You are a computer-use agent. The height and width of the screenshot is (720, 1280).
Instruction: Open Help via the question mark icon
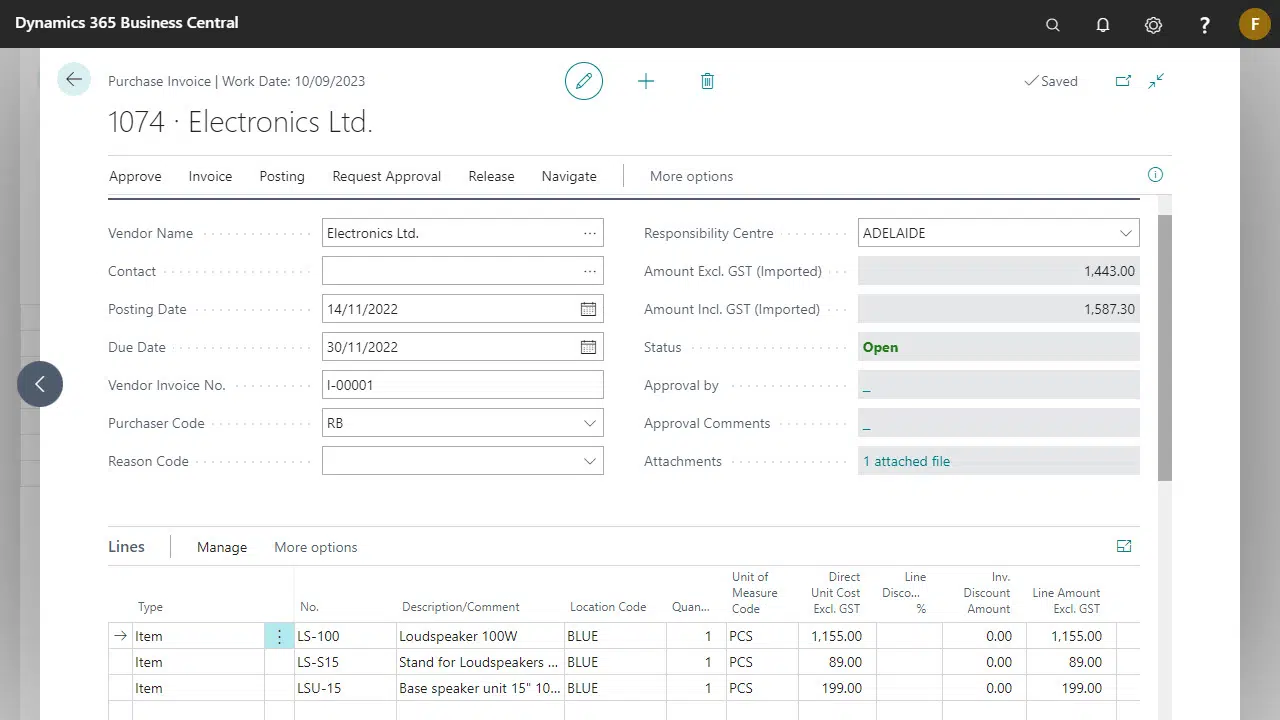pyautogui.click(x=1205, y=24)
